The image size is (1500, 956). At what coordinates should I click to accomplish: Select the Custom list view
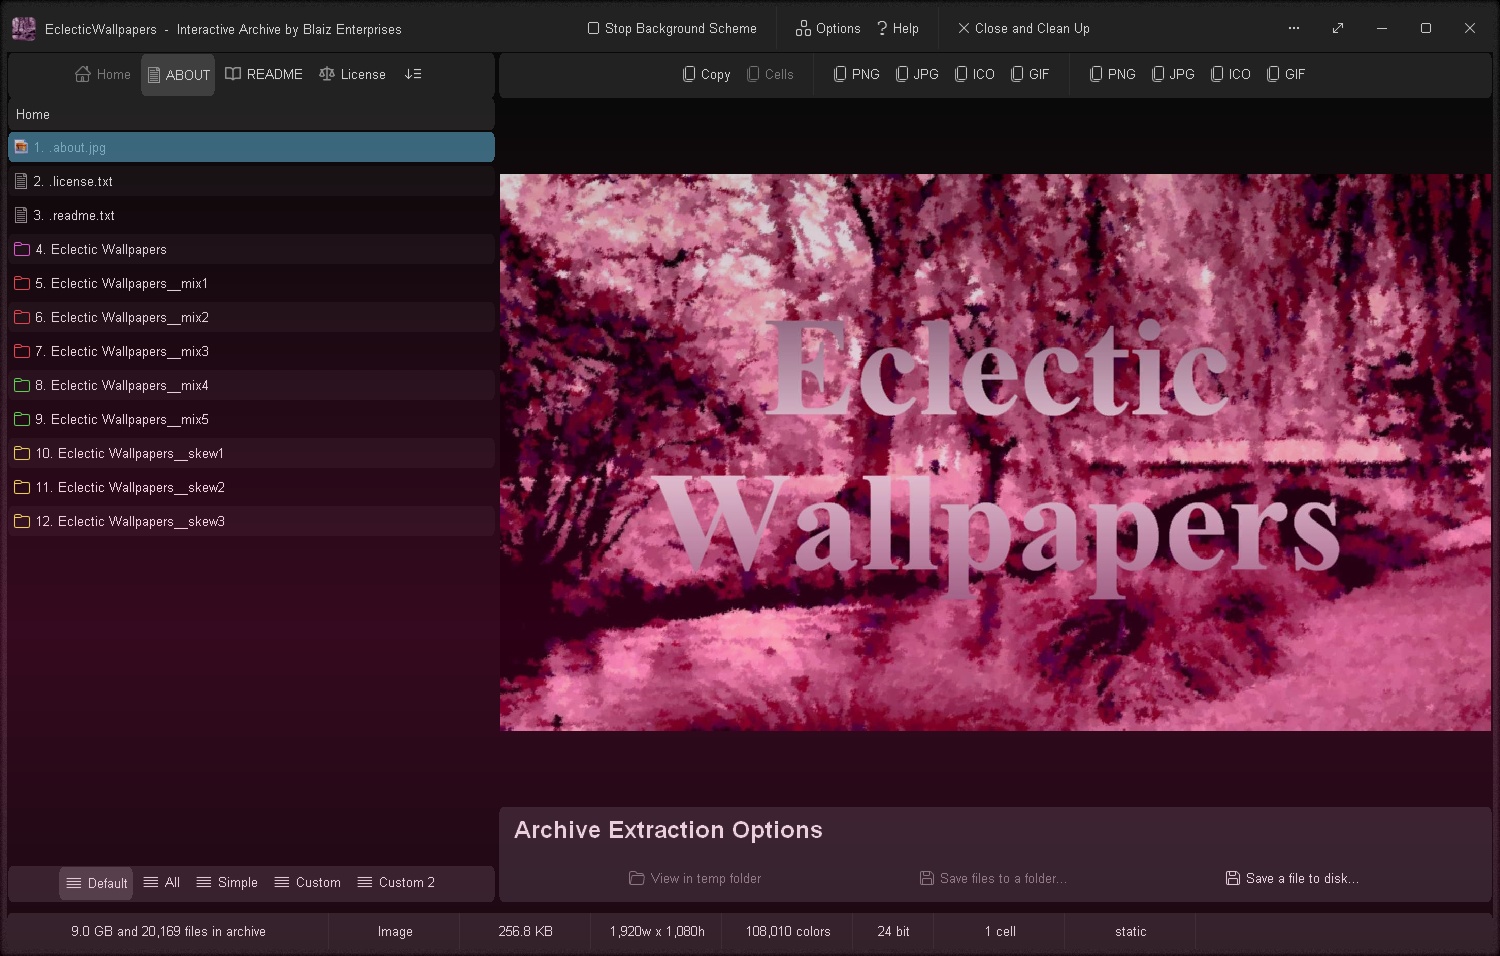(x=308, y=882)
